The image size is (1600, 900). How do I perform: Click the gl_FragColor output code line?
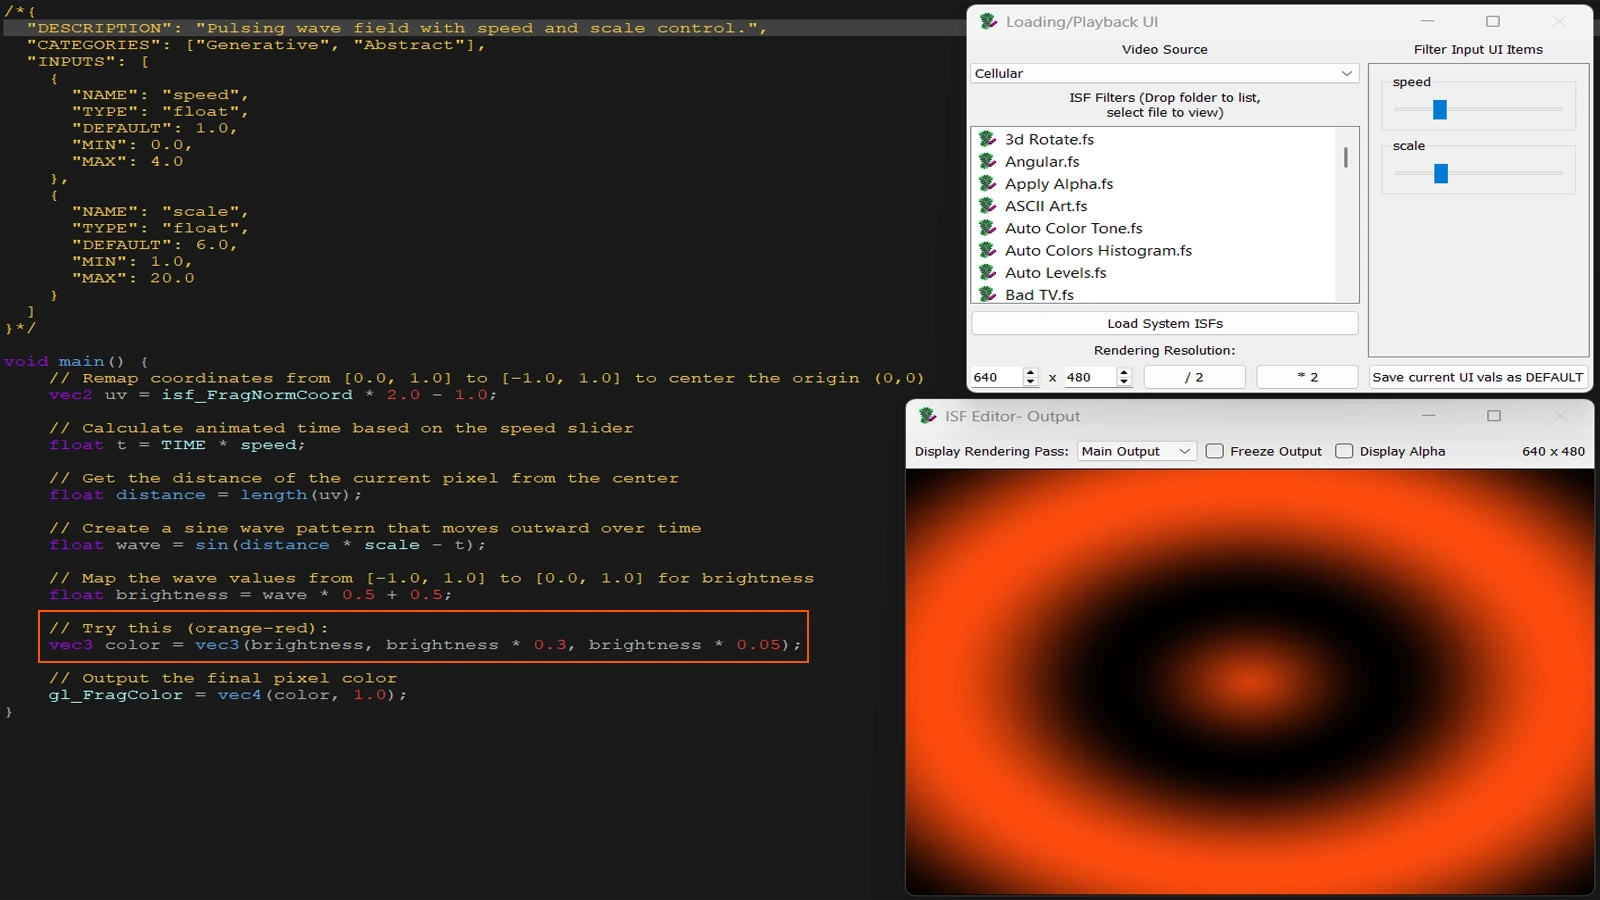[228, 695]
